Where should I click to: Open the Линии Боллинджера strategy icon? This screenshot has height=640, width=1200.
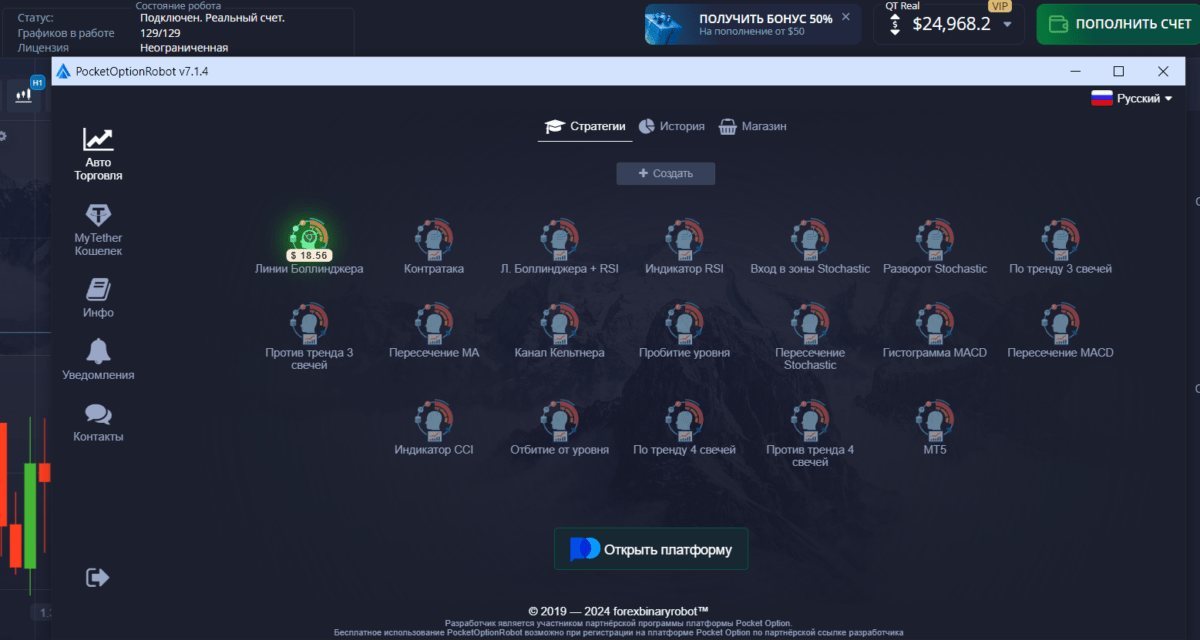pos(309,237)
